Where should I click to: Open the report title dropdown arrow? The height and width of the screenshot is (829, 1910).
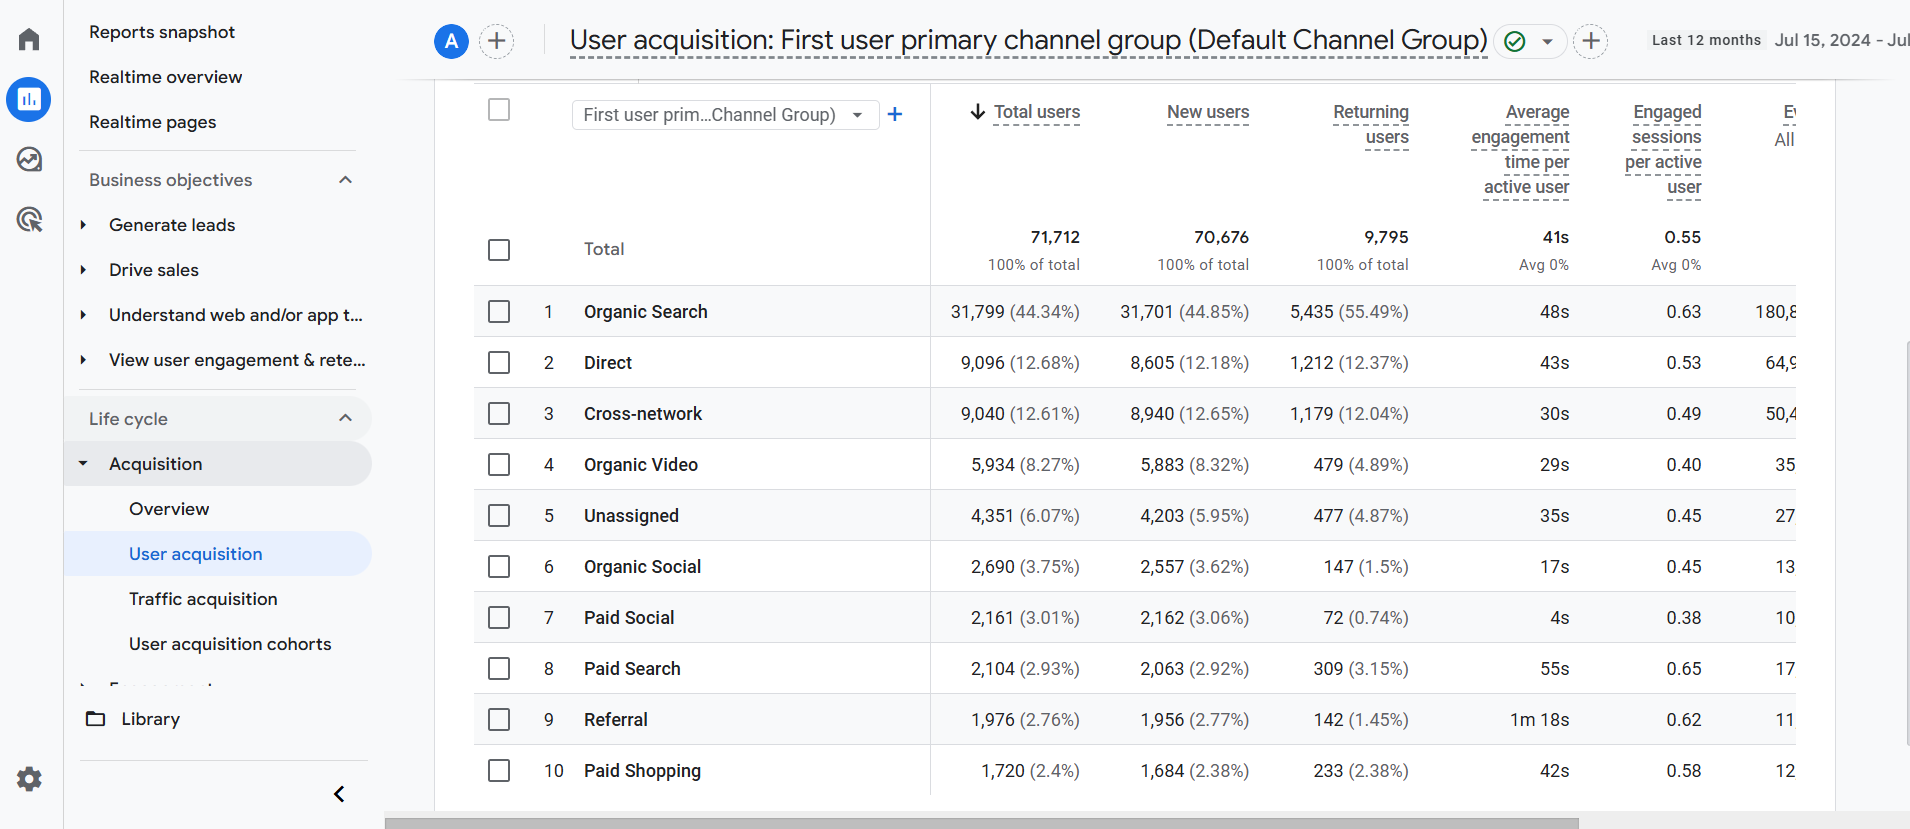point(1547,42)
